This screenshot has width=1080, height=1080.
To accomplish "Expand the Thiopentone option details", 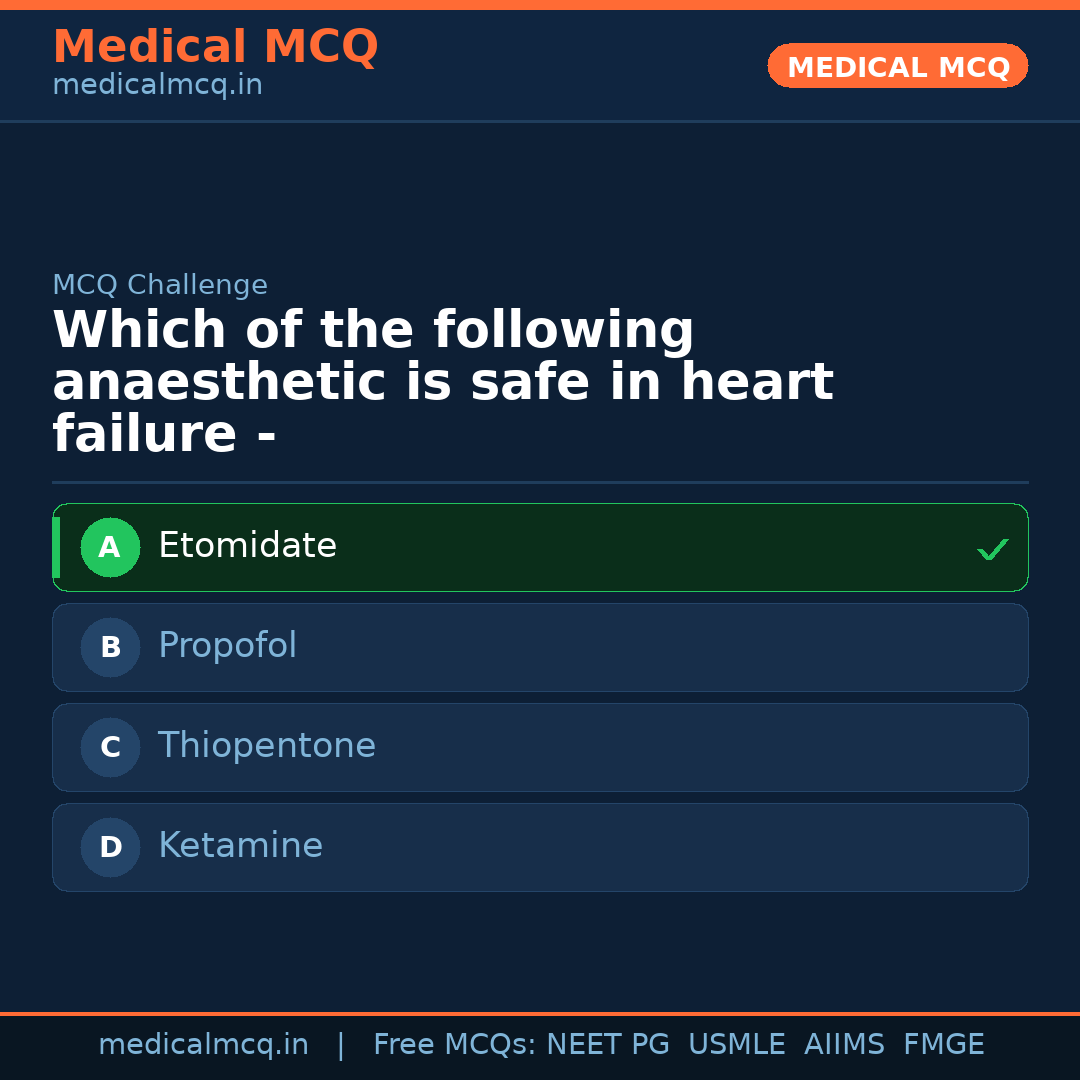I will click(x=540, y=747).
